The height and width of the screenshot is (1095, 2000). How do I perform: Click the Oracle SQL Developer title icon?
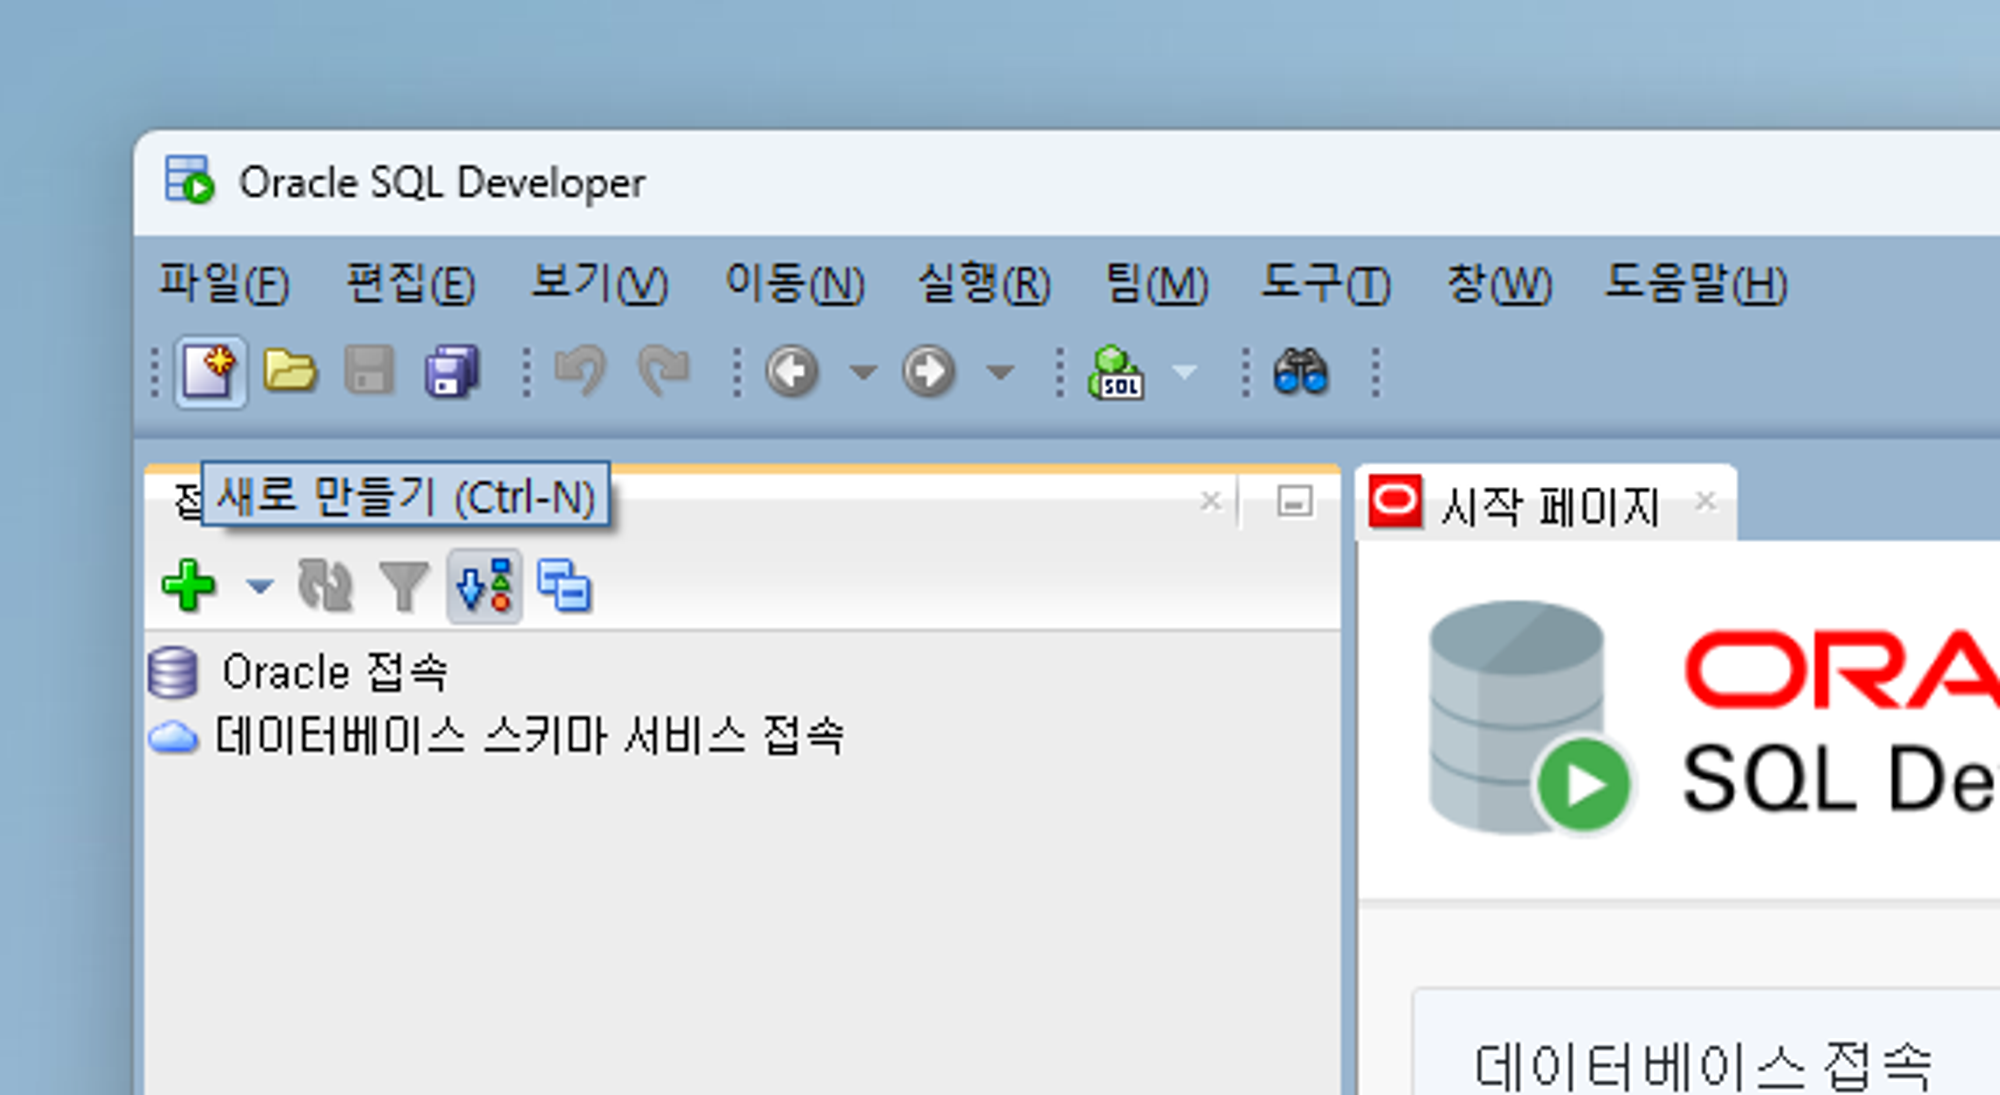click(x=190, y=181)
